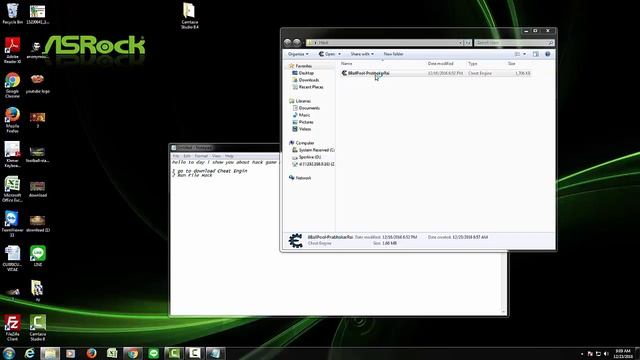
Task: Open the Adobe Reader XI desktop shortcut
Action: [x=12, y=50]
